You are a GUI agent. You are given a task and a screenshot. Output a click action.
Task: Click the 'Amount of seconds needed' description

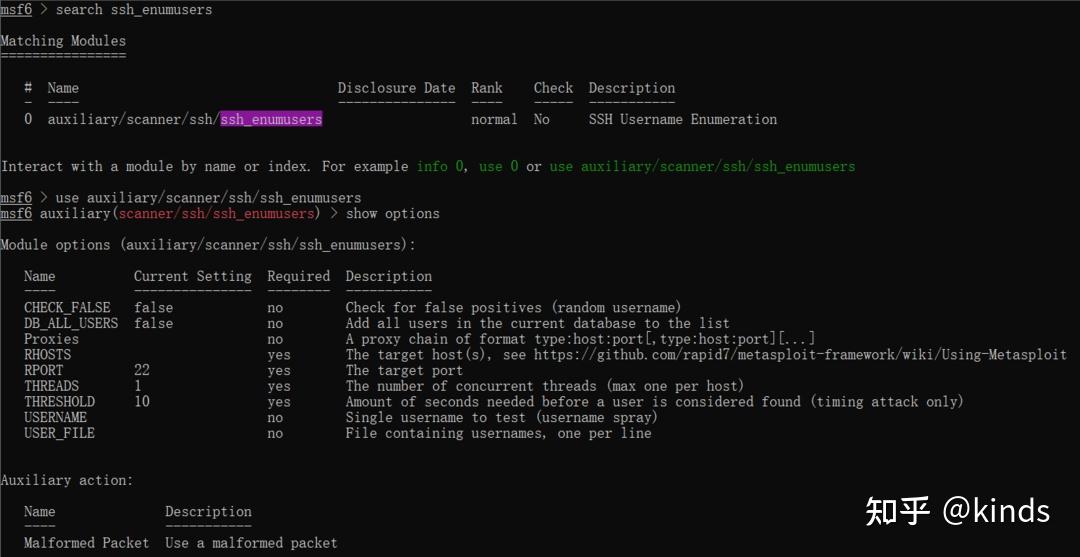point(654,402)
